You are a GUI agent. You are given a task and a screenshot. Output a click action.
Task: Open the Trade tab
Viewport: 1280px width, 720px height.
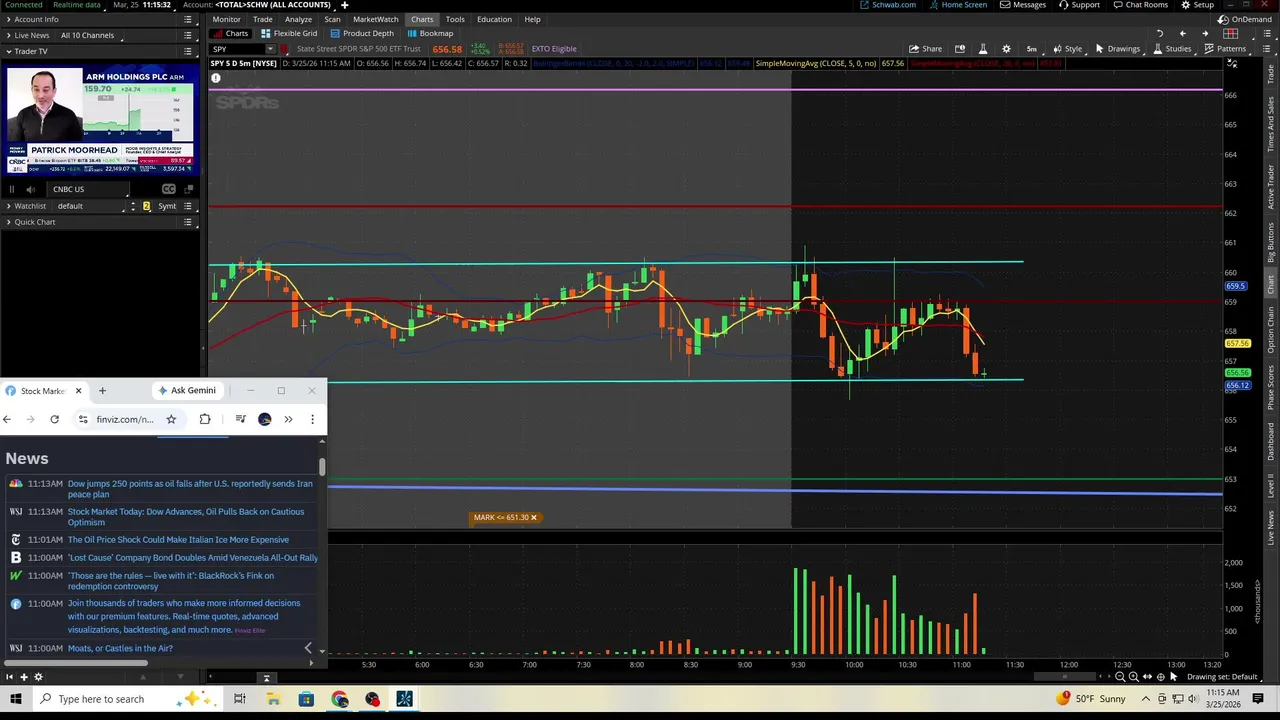click(263, 19)
